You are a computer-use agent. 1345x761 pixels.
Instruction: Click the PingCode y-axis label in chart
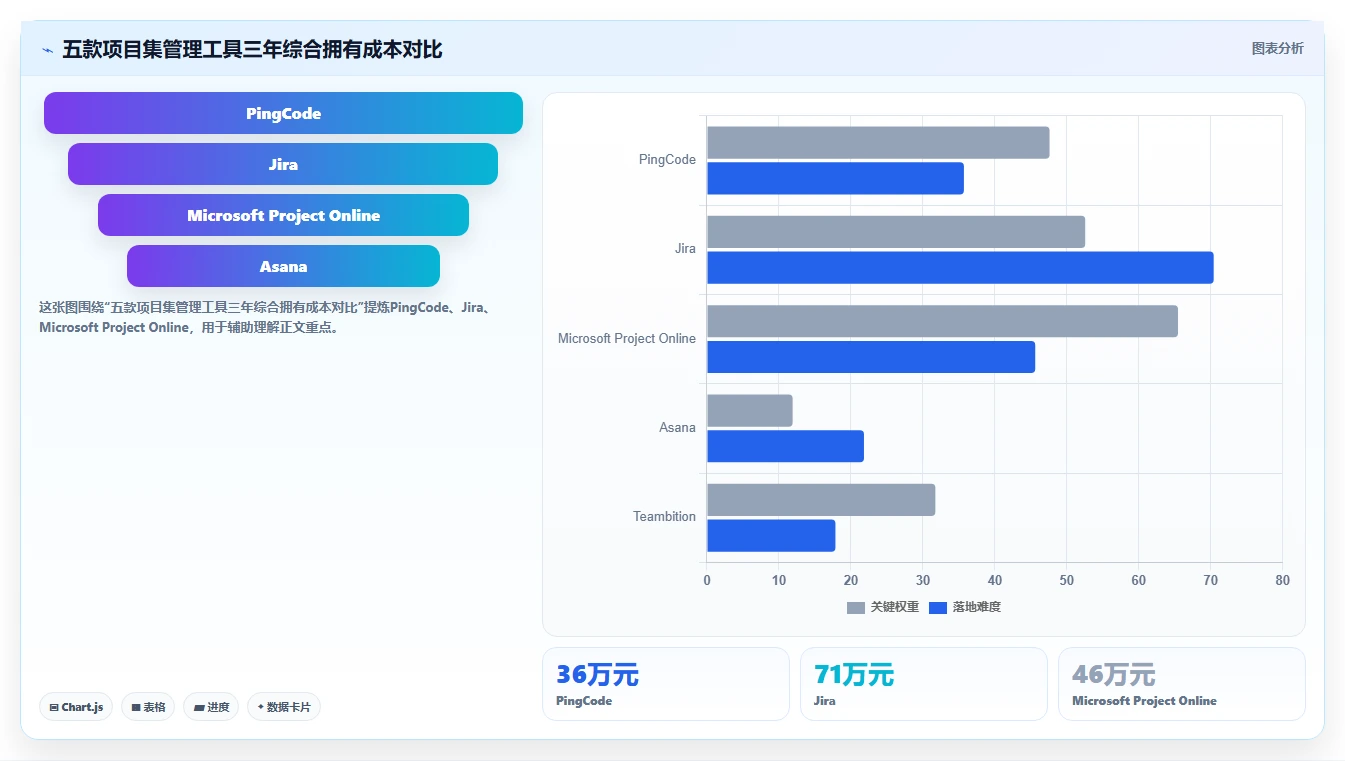(x=667, y=159)
